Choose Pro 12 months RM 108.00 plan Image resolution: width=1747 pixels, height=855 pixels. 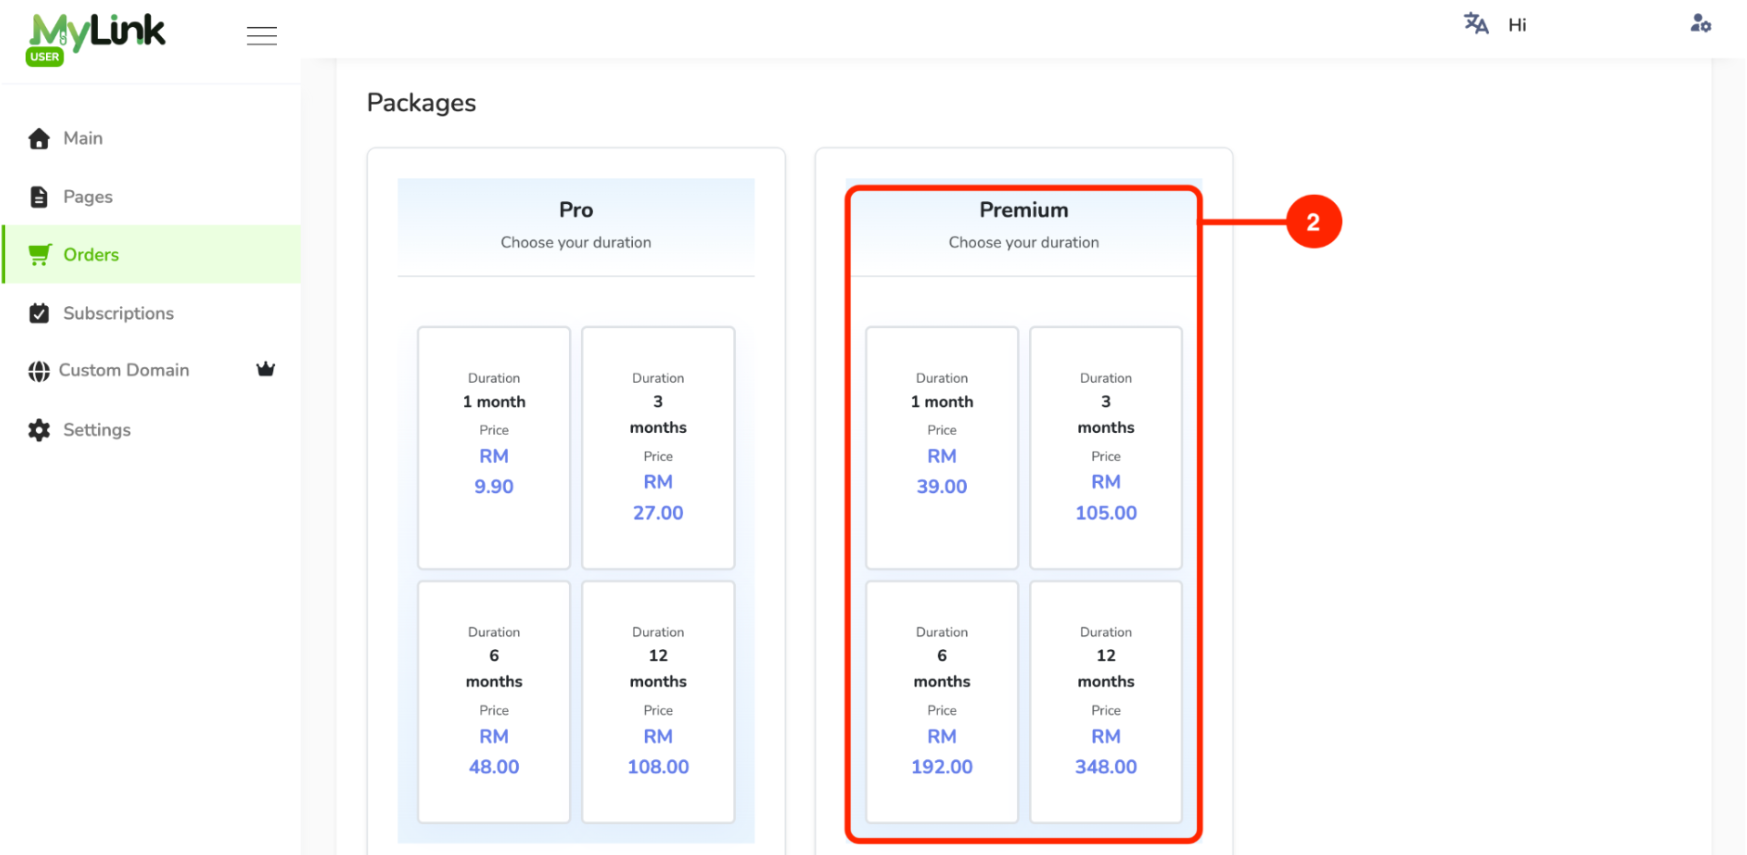[x=658, y=702]
